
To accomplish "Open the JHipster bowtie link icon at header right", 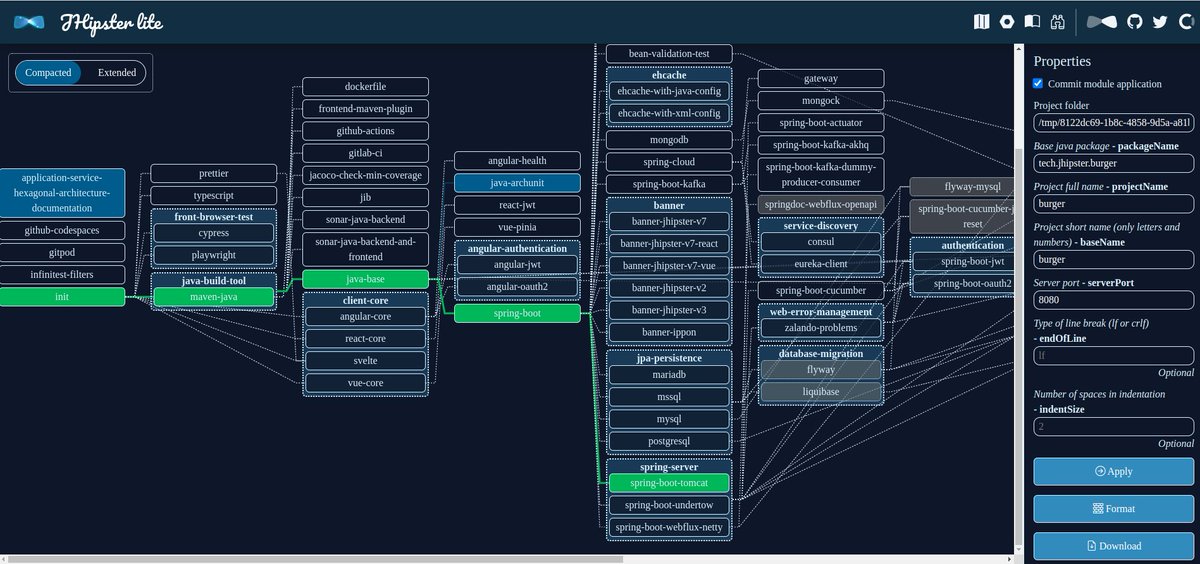I will click(1102, 21).
